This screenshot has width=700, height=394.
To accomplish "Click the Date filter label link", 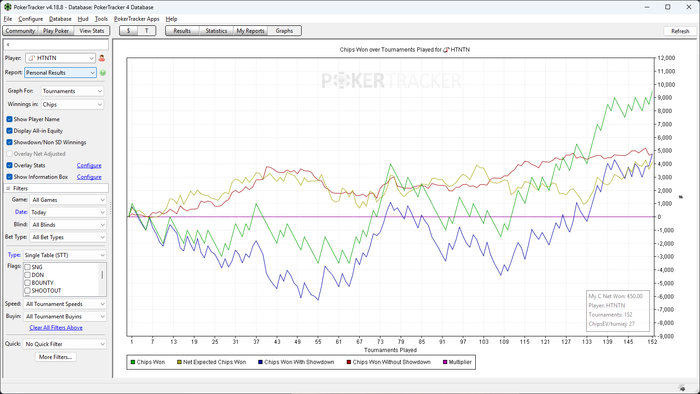I will (x=21, y=212).
